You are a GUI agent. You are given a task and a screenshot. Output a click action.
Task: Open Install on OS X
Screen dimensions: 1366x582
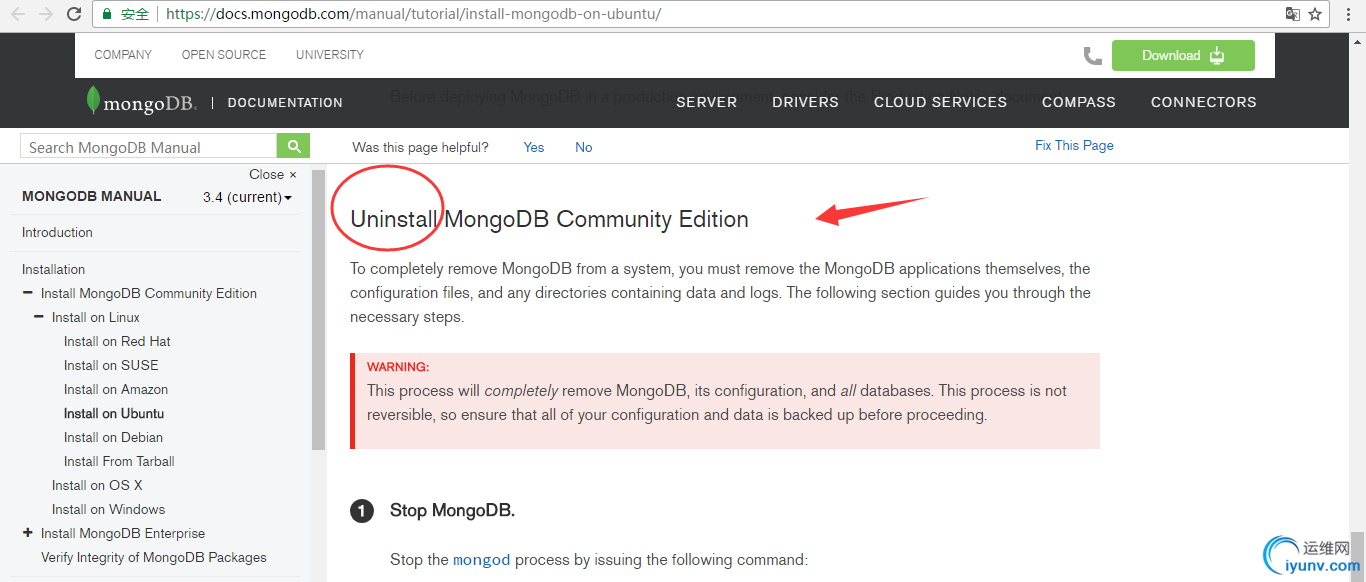pos(97,485)
